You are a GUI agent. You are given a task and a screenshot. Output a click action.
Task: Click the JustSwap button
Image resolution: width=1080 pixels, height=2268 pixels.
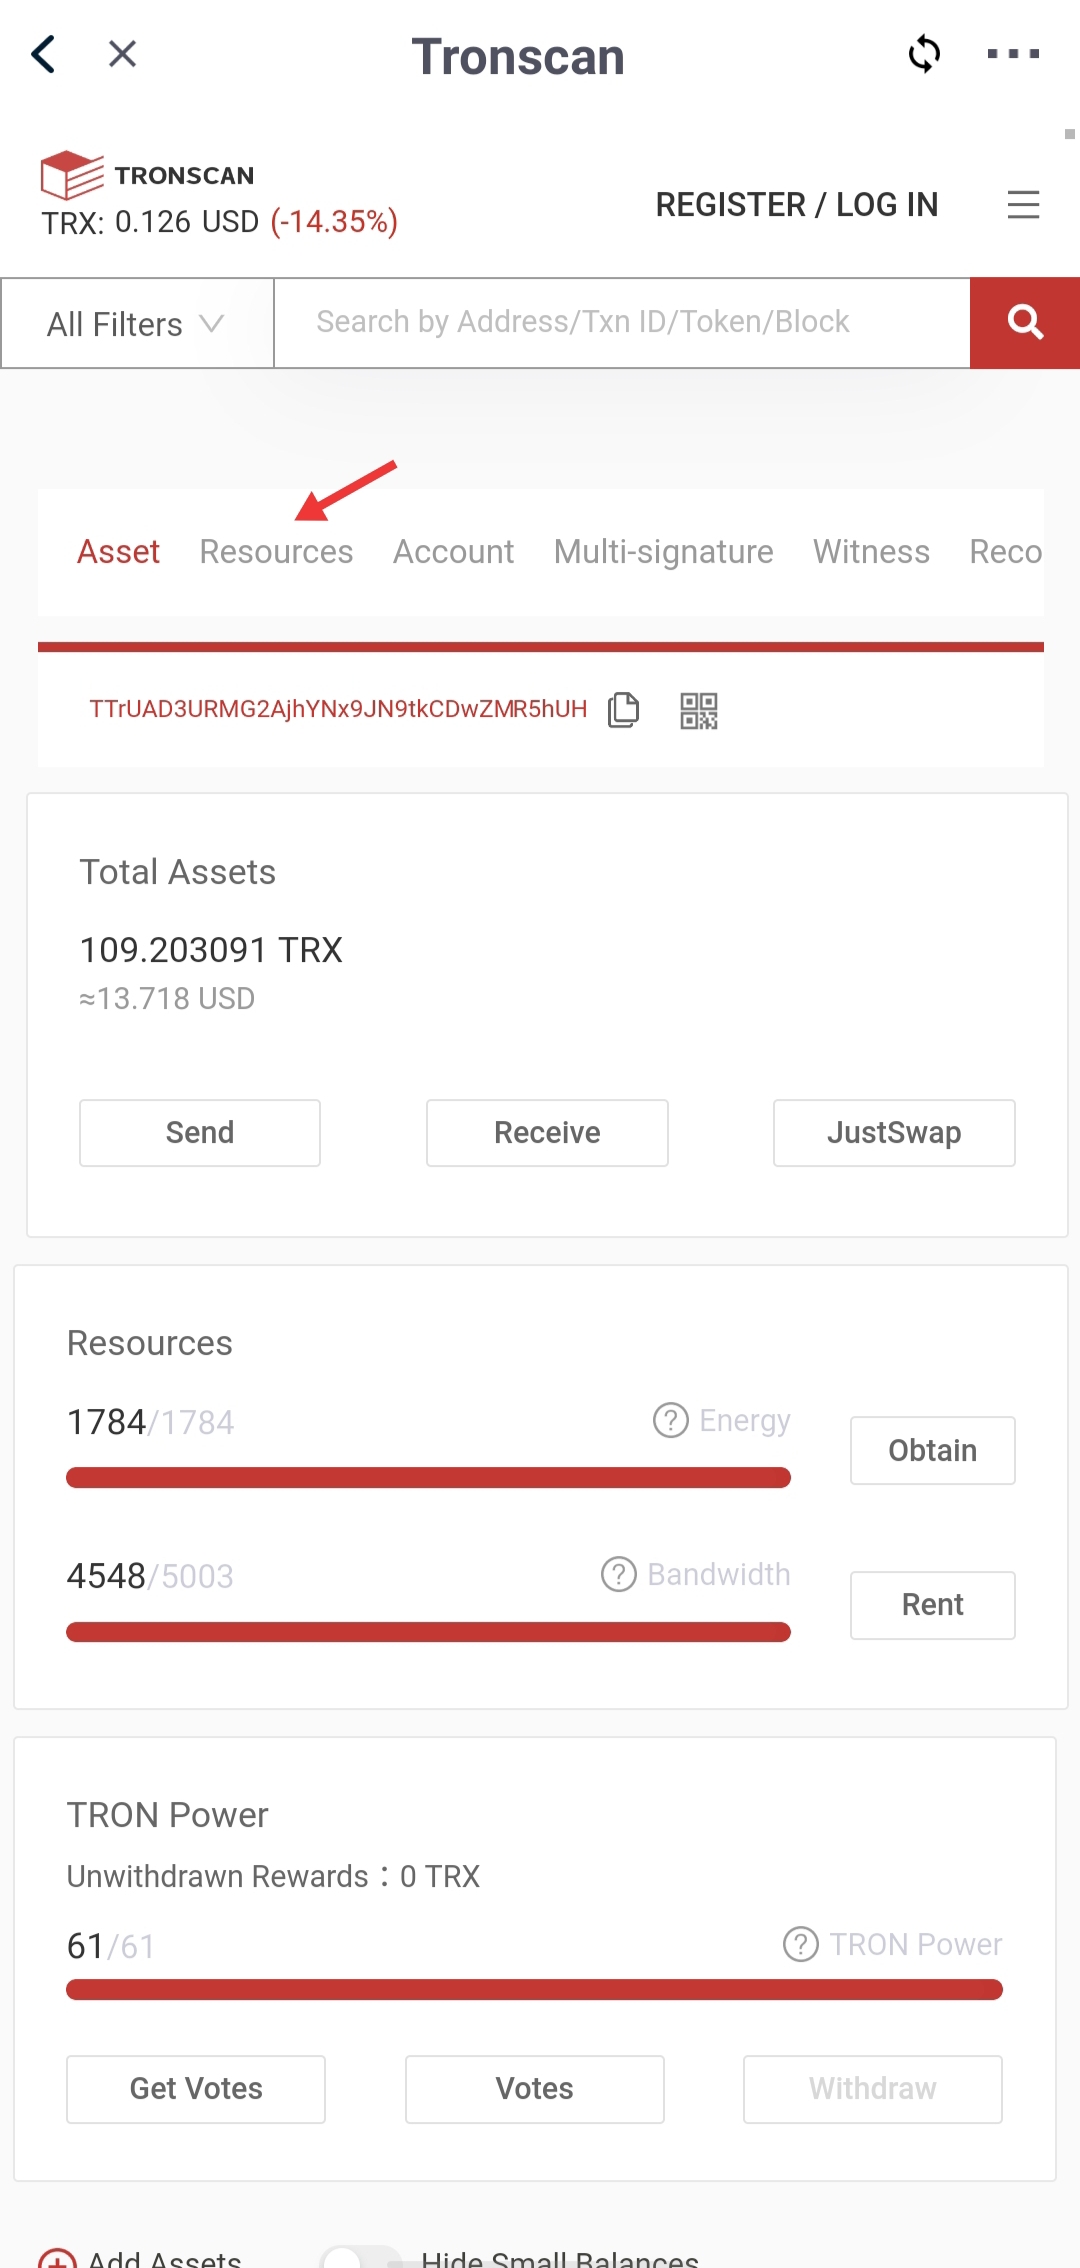[894, 1133]
